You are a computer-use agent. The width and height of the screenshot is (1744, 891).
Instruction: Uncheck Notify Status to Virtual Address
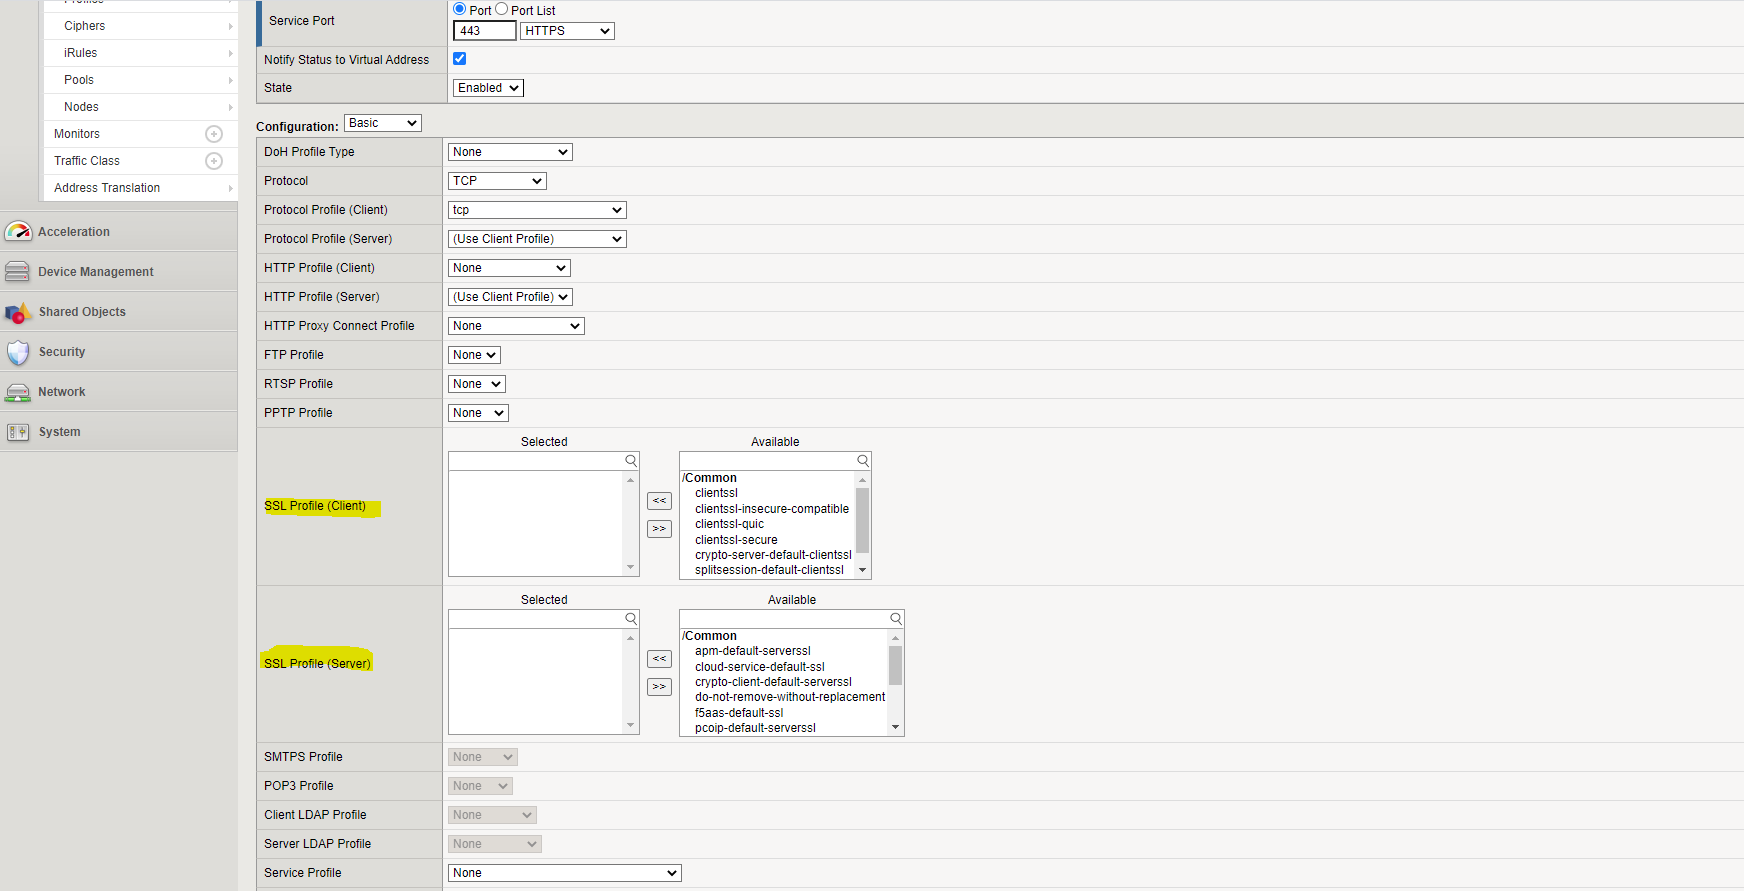click(460, 59)
